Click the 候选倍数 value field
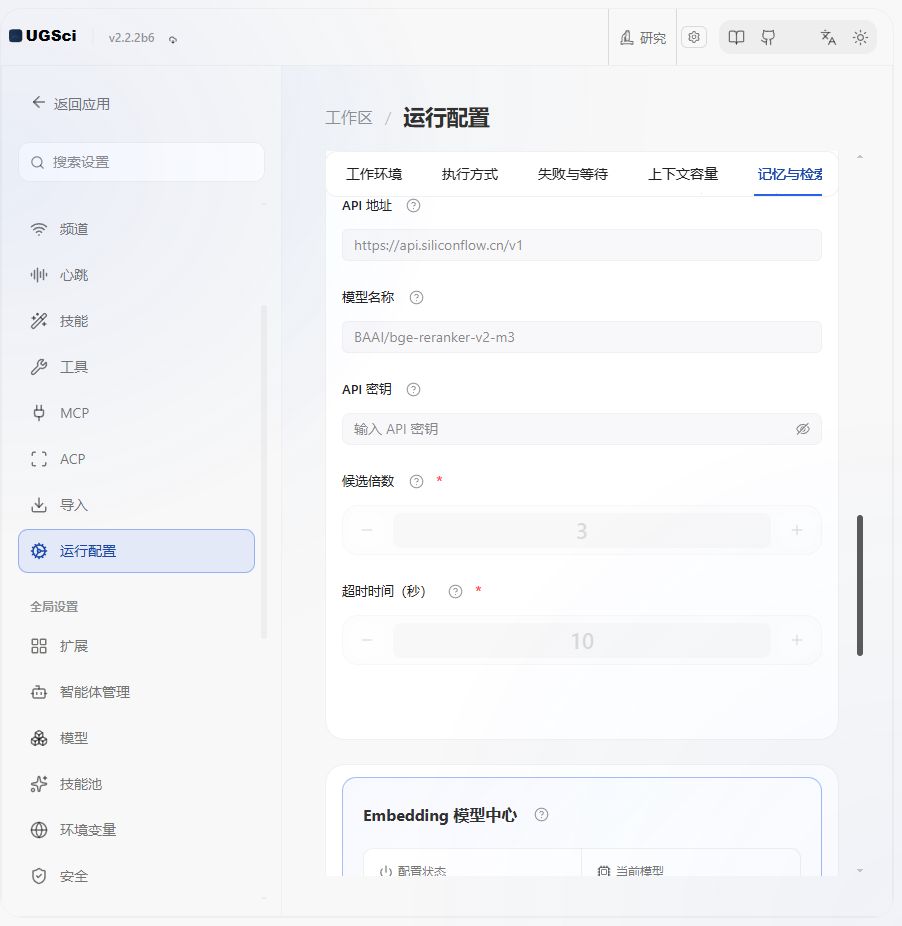902x926 pixels. pyautogui.click(x=582, y=530)
